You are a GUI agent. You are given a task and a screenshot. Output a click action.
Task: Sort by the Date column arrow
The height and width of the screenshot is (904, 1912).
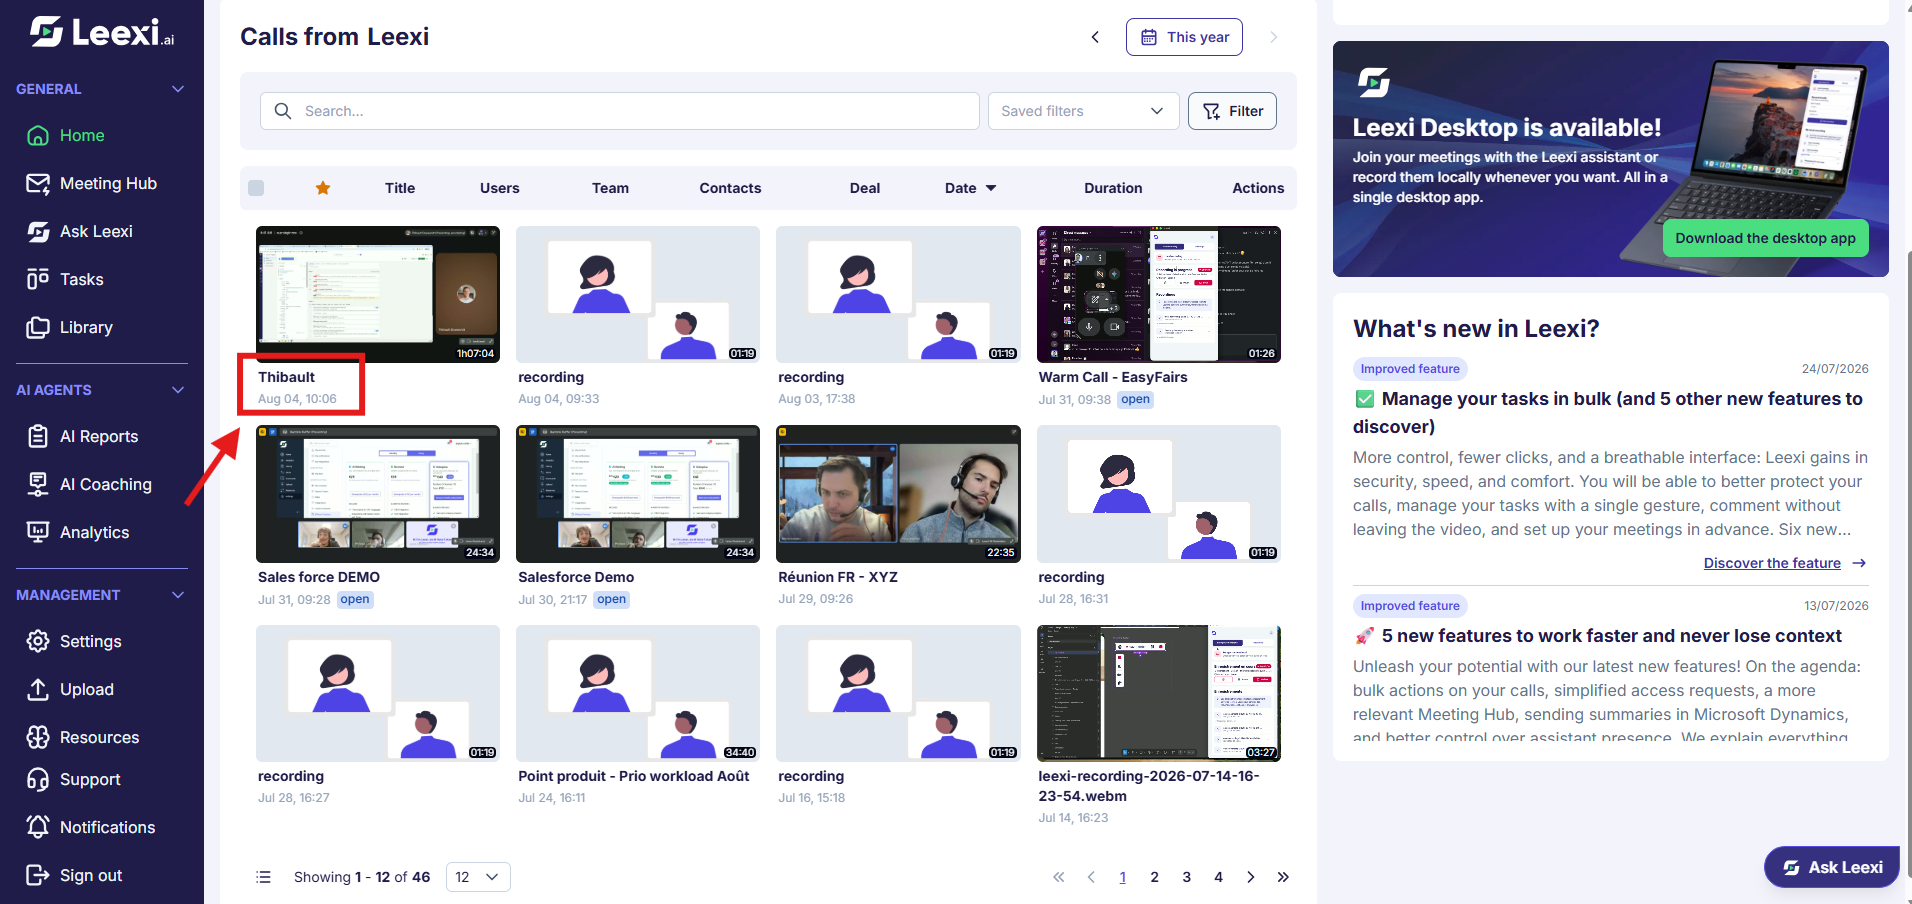(991, 188)
